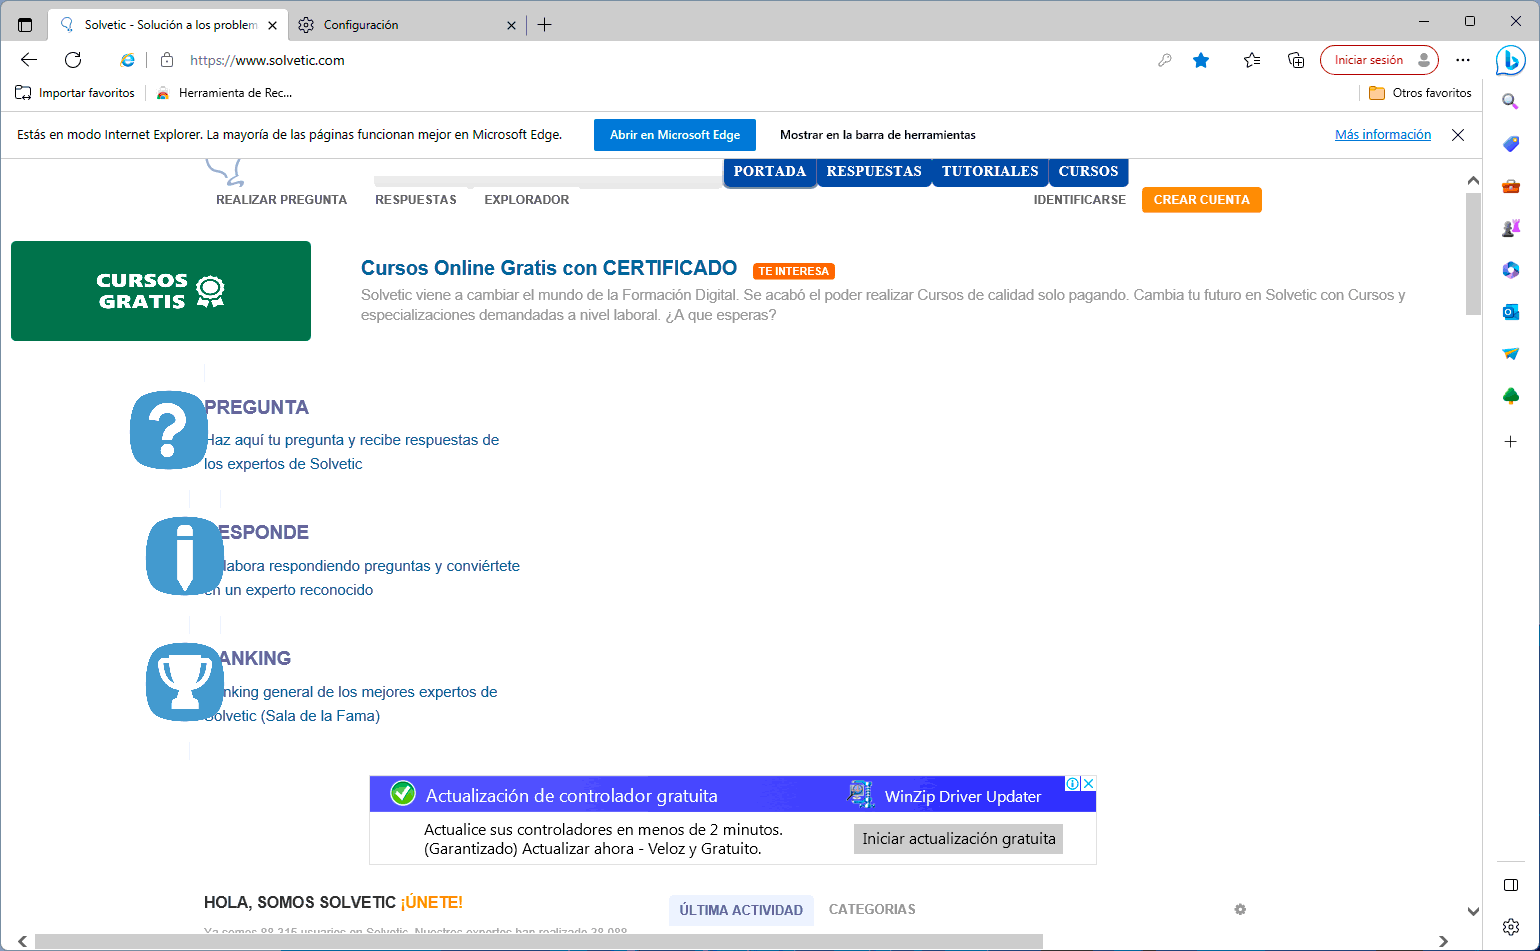Click the ¡ÚNETE! orange text
1540x951 pixels.
click(431, 902)
